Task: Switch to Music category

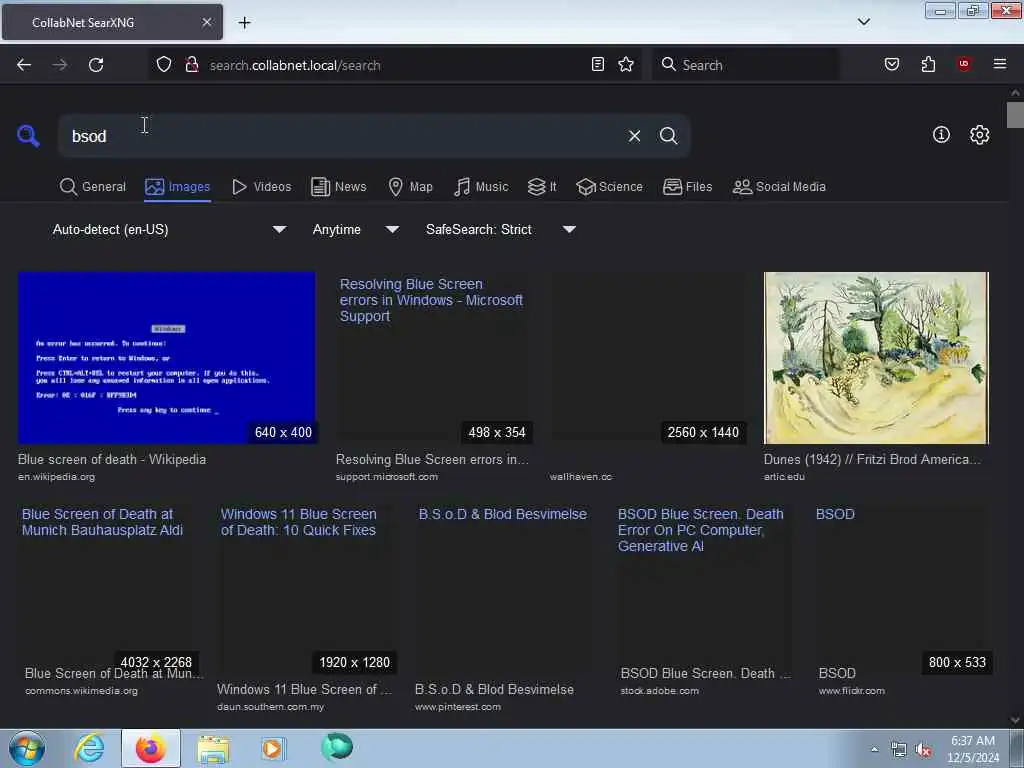Action: pos(481,187)
